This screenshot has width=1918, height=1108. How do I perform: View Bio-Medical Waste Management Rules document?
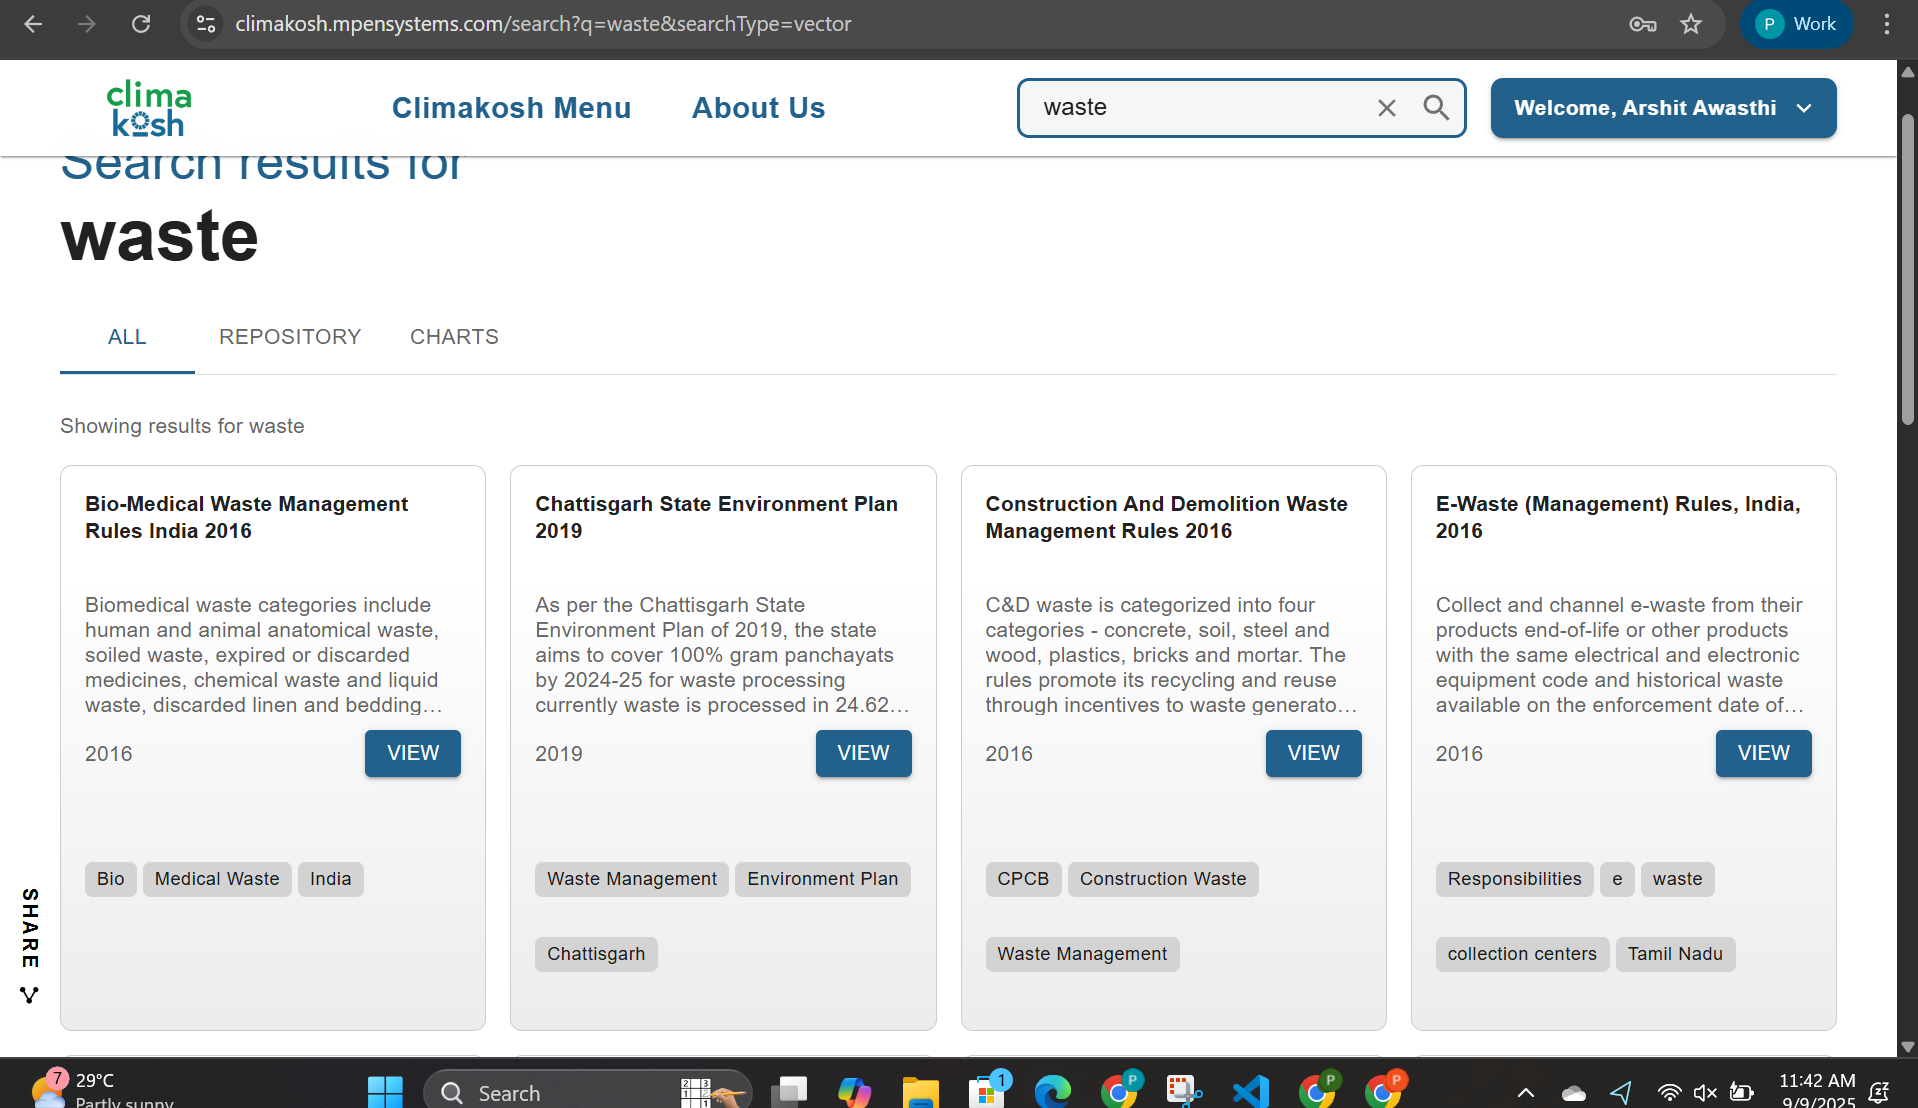[x=412, y=753]
